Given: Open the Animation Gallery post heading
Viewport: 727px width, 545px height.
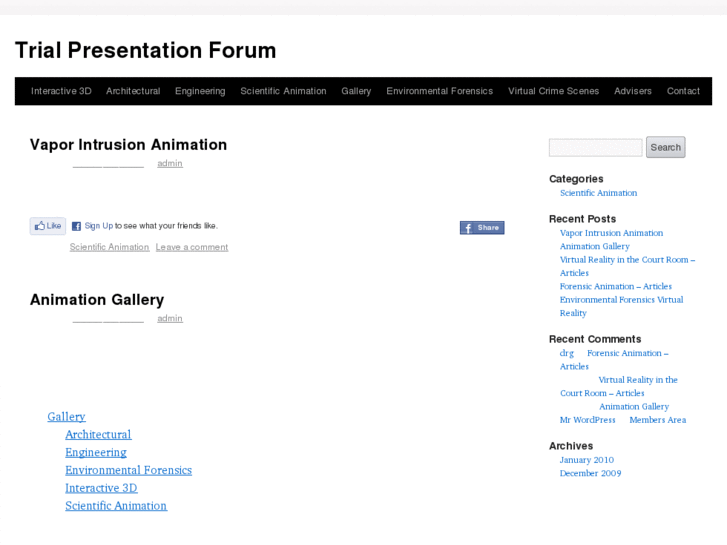Looking at the screenshot, I should tap(97, 300).
